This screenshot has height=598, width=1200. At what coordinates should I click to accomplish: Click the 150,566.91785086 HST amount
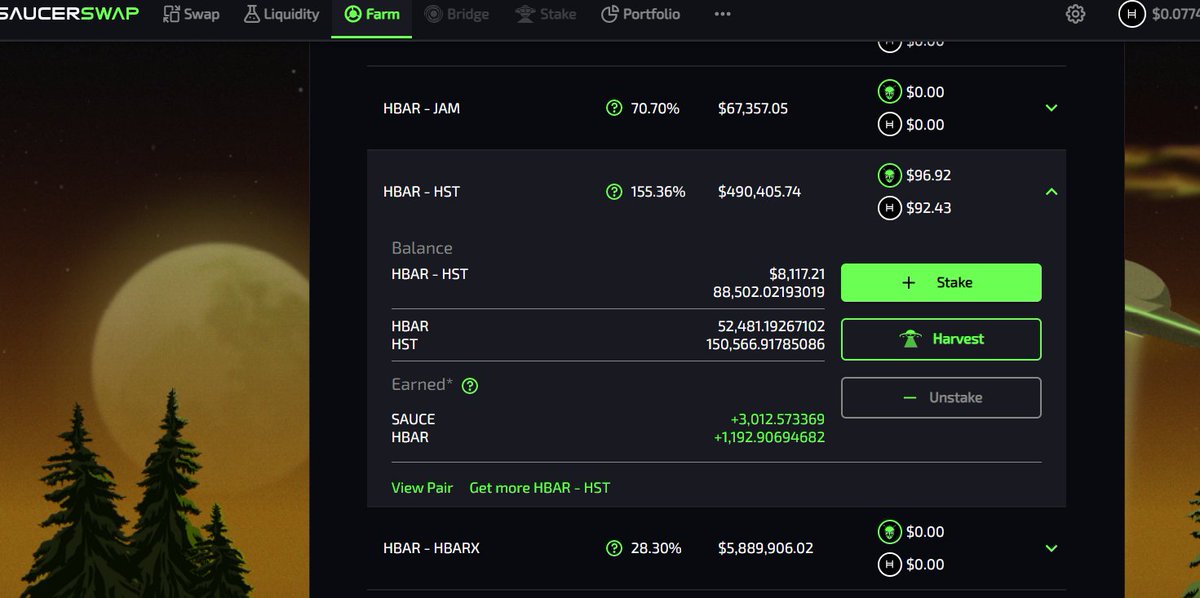click(766, 344)
